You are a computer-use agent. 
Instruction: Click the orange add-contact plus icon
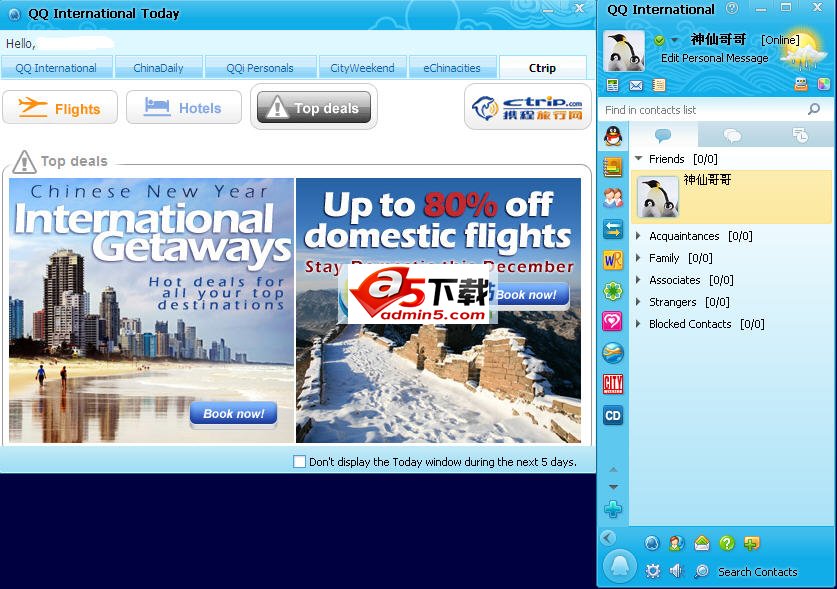[752, 543]
